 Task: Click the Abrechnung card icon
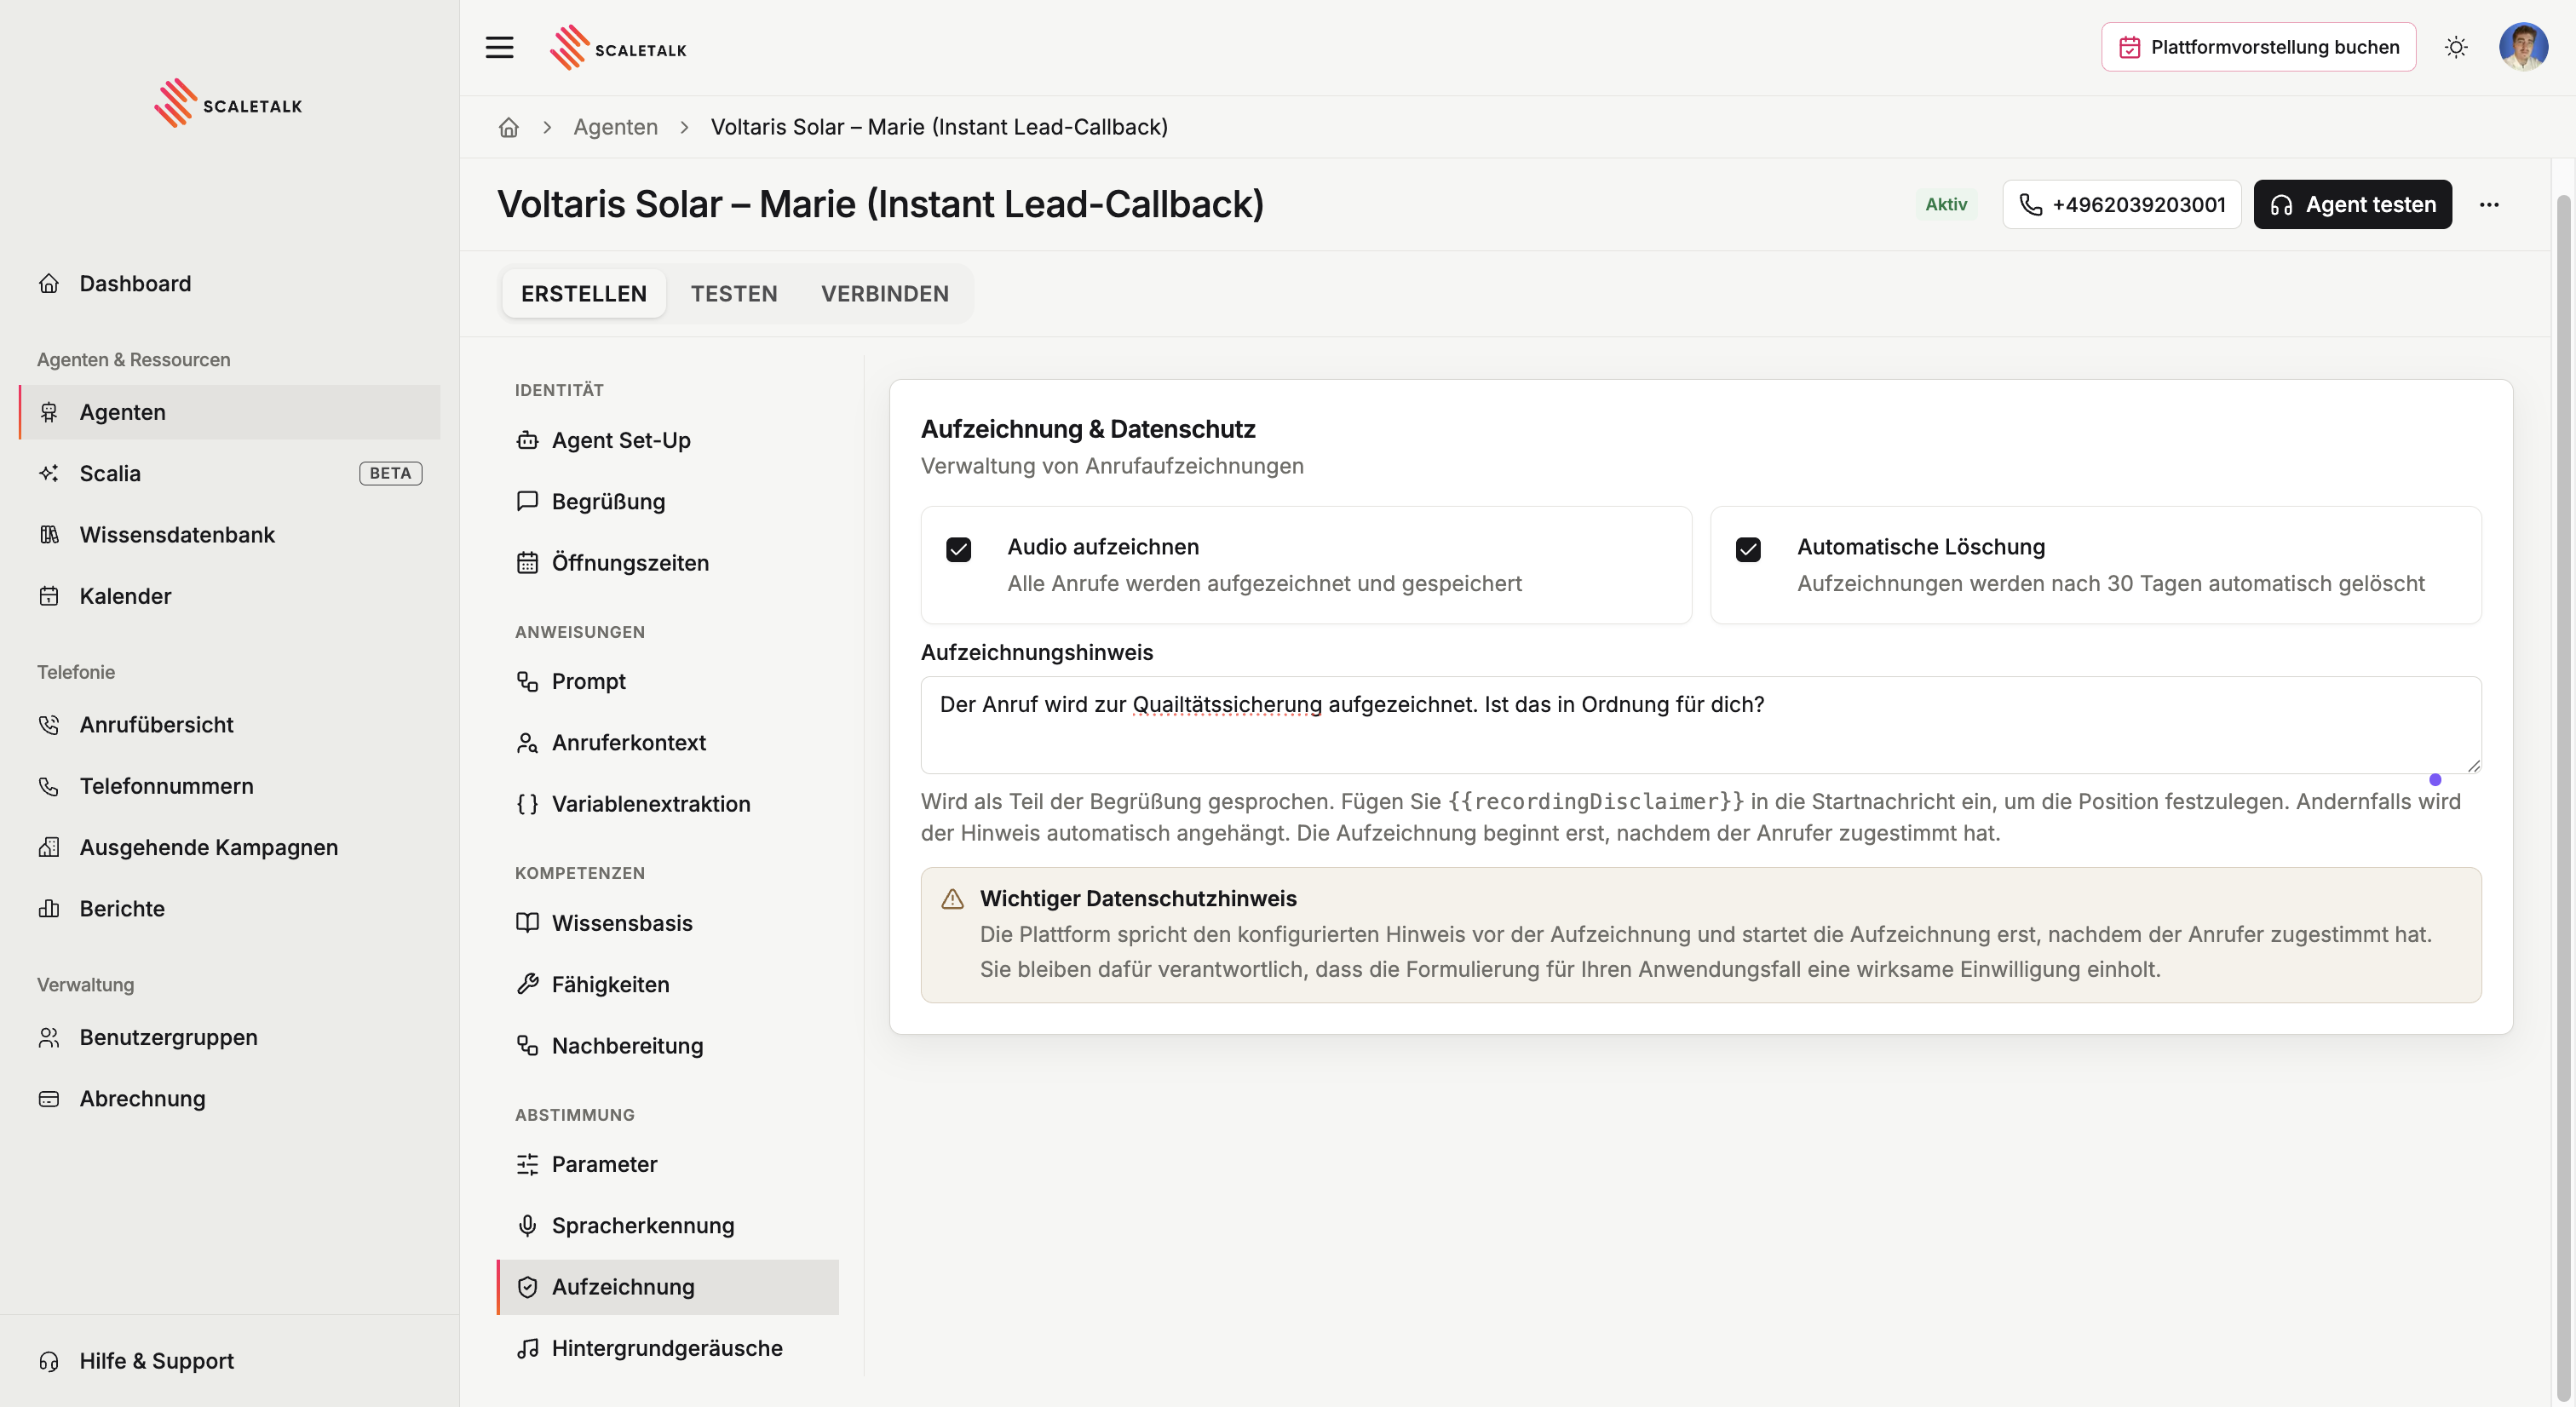[49, 1098]
